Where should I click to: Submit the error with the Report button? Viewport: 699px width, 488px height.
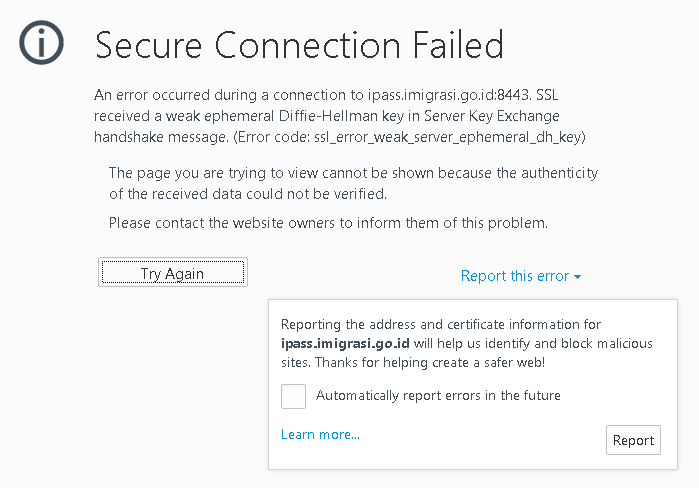click(x=633, y=440)
